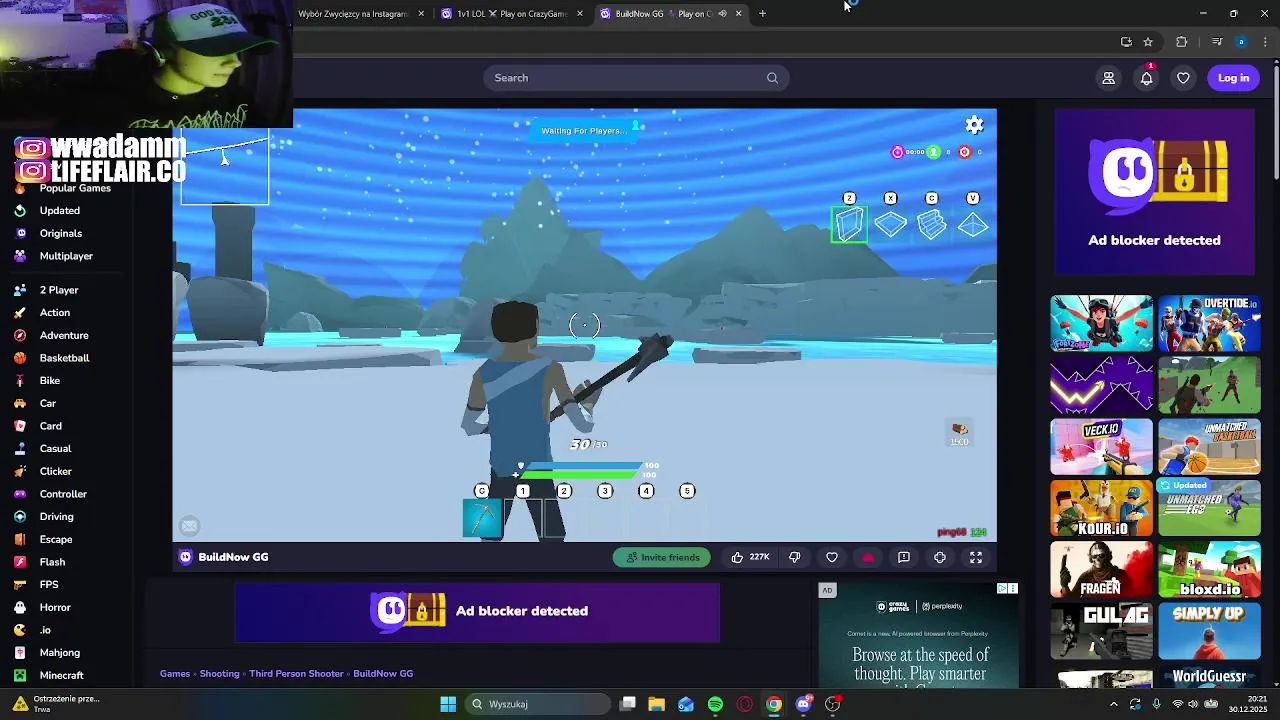Viewport: 1280px width, 720px height.
Task: Click the install app icon in address bar
Action: pyautogui.click(x=1126, y=42)
